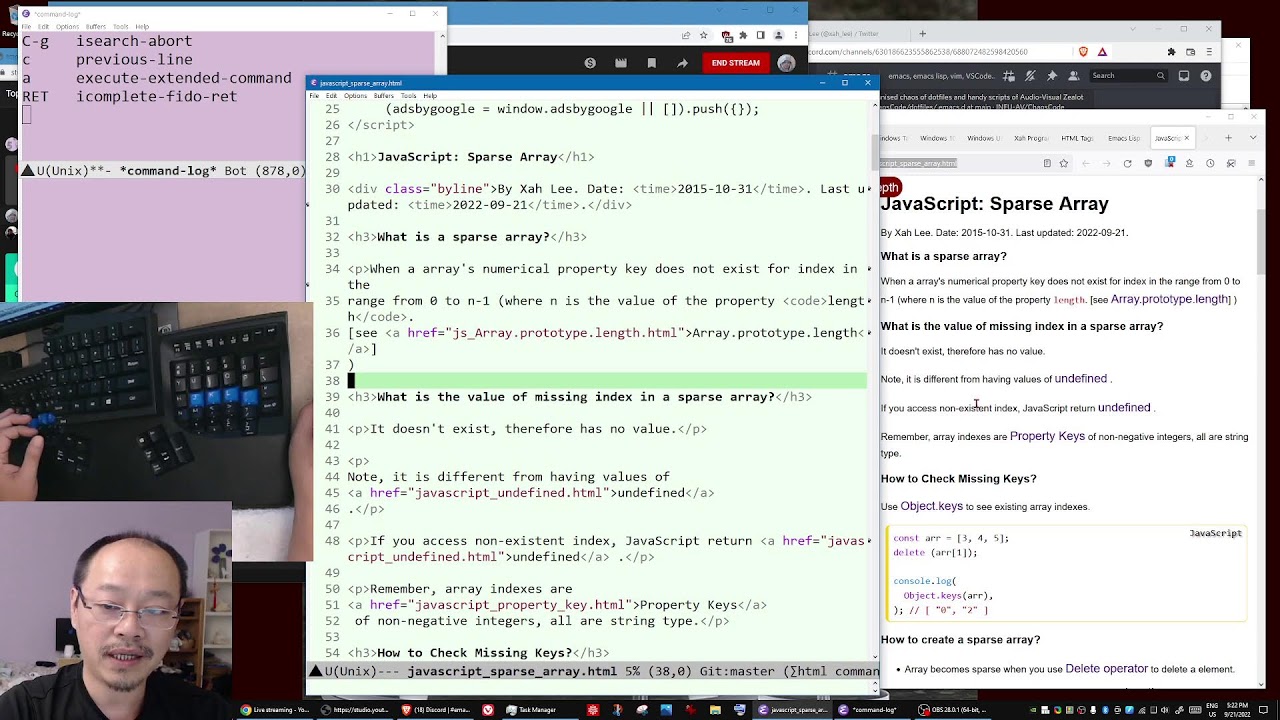The height and width of the screenshot is (720, 1280).
Task: Click the Brave shield icon in the address bar
Action: pos(1083,51)
